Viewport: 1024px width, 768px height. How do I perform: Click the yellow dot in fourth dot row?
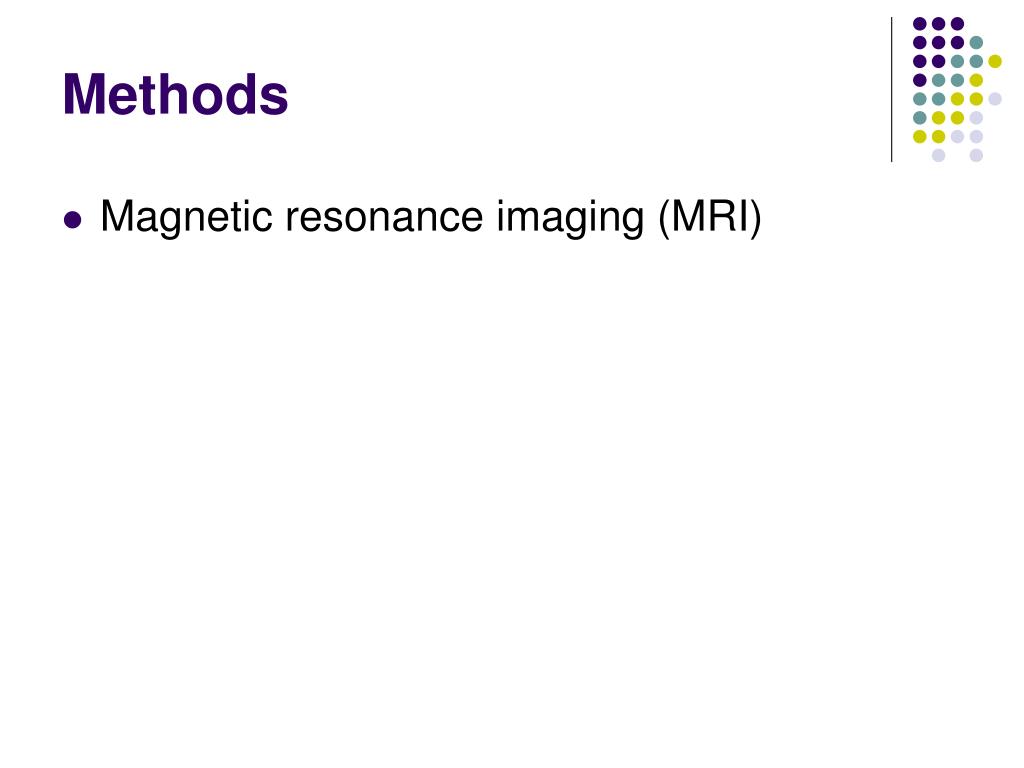coord(976,80)
